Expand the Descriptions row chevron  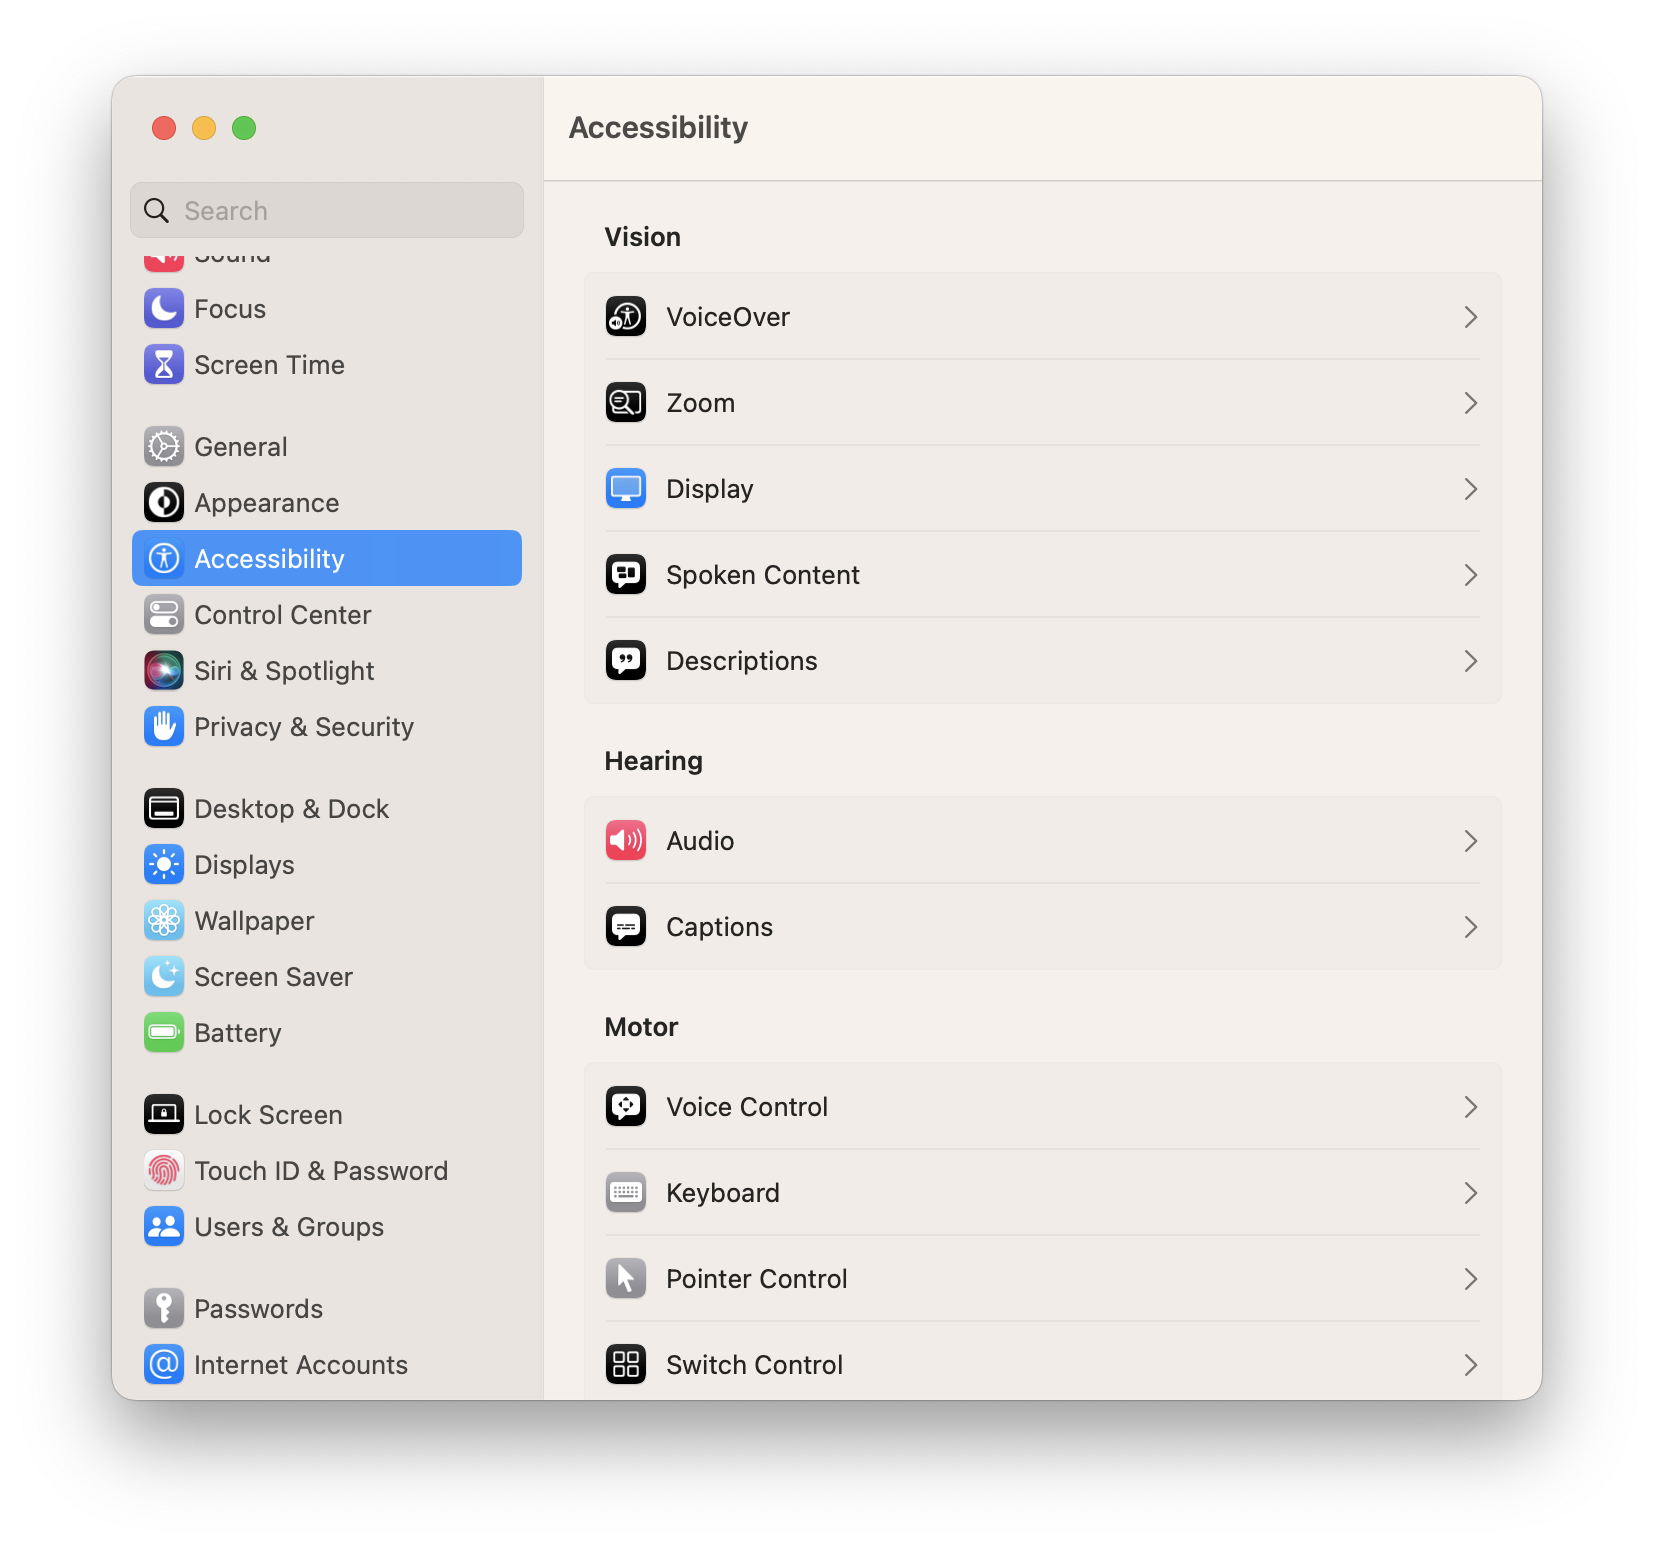tap(1471, 661)
